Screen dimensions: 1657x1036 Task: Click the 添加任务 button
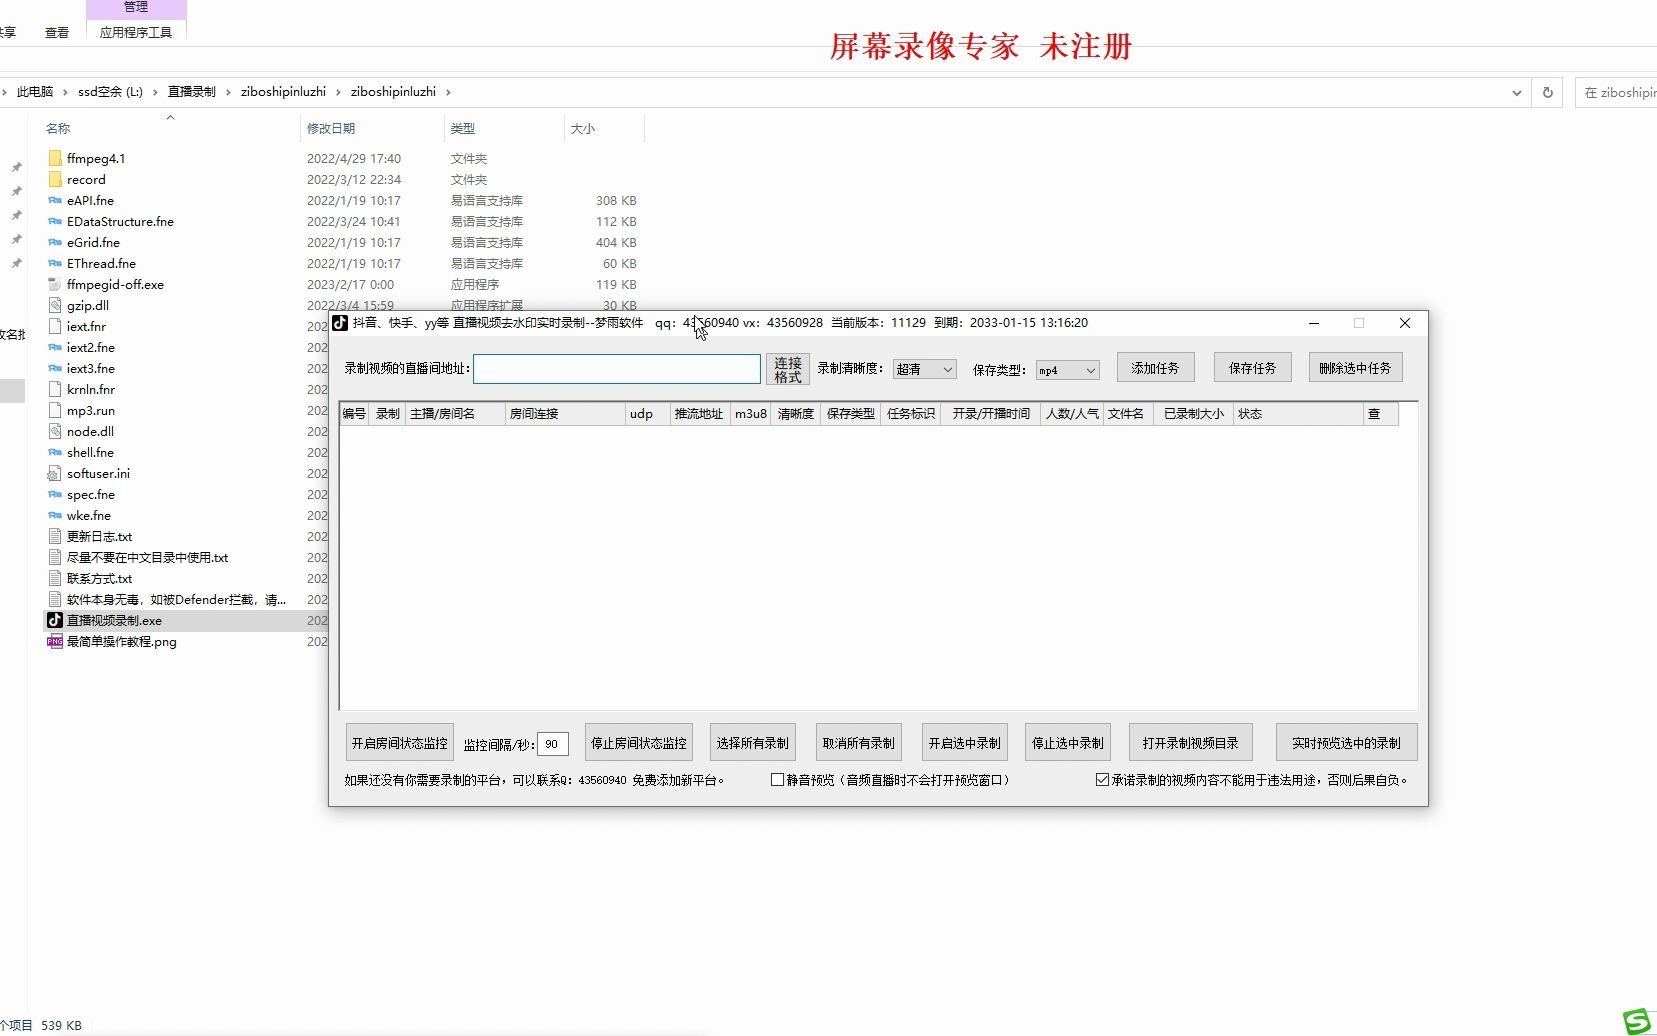pyautogui.click(x=1155, y=368)
